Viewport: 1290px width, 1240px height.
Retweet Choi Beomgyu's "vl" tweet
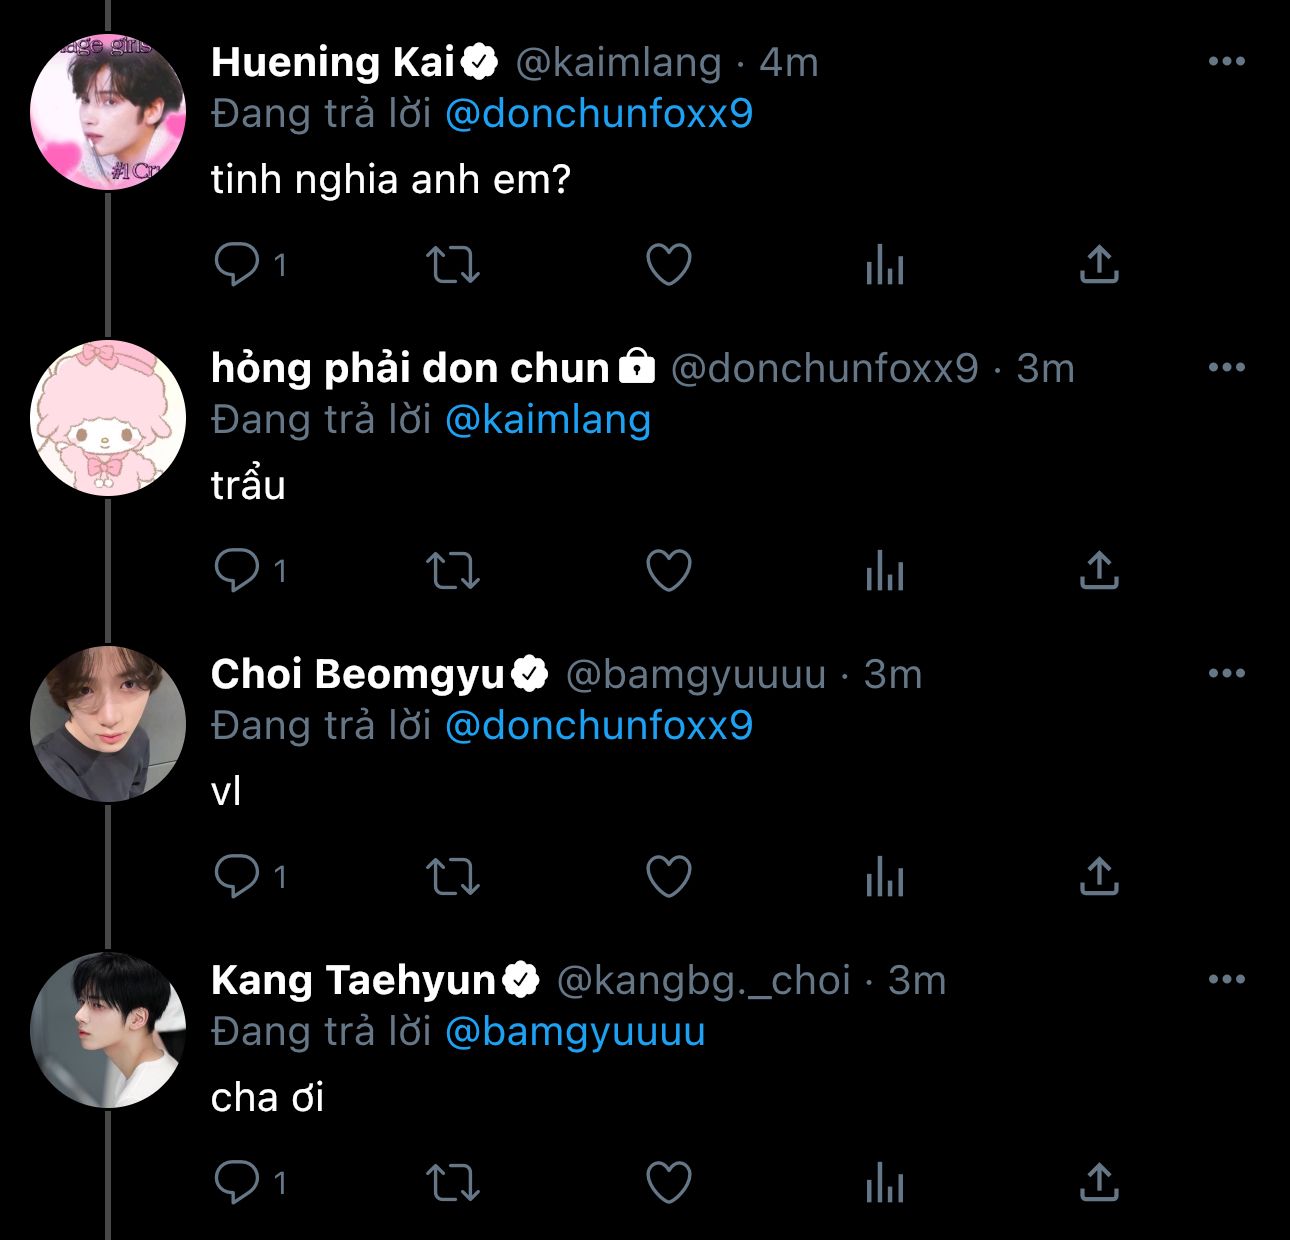[453, 877]
